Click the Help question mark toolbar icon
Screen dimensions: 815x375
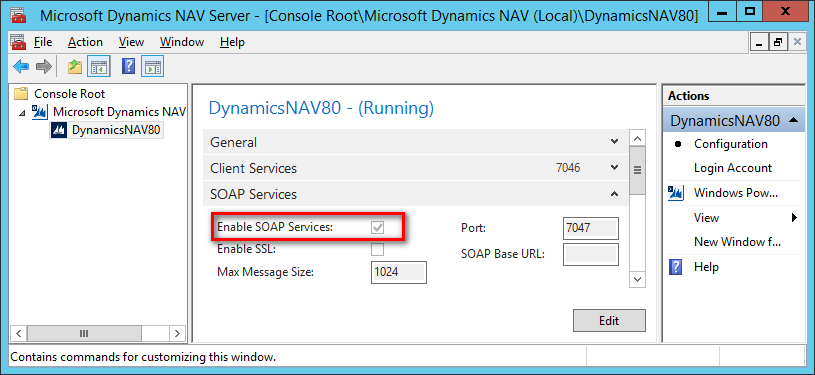click(128, 66)
